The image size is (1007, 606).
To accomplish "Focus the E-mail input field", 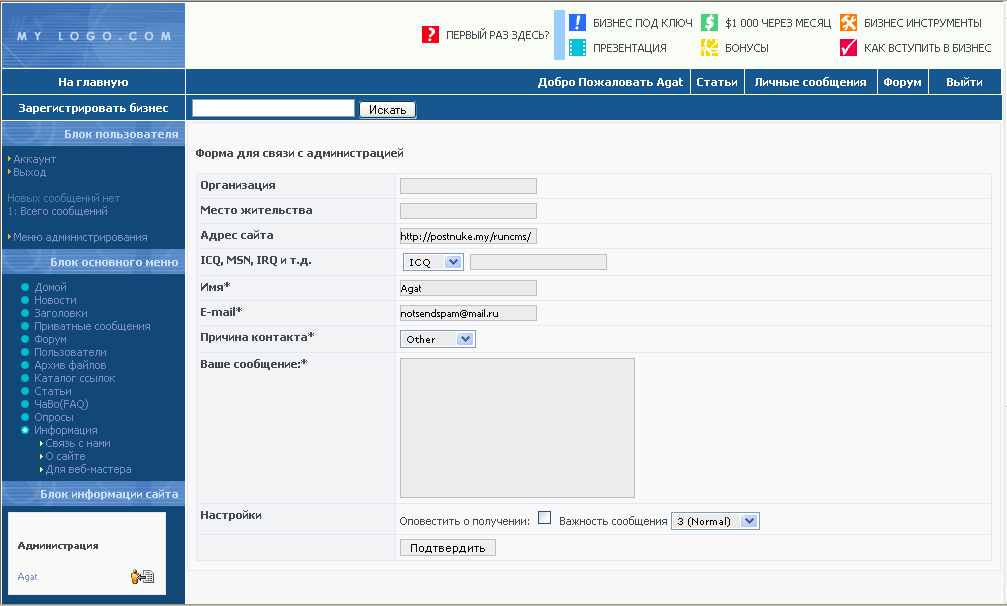I will point(468,313).
